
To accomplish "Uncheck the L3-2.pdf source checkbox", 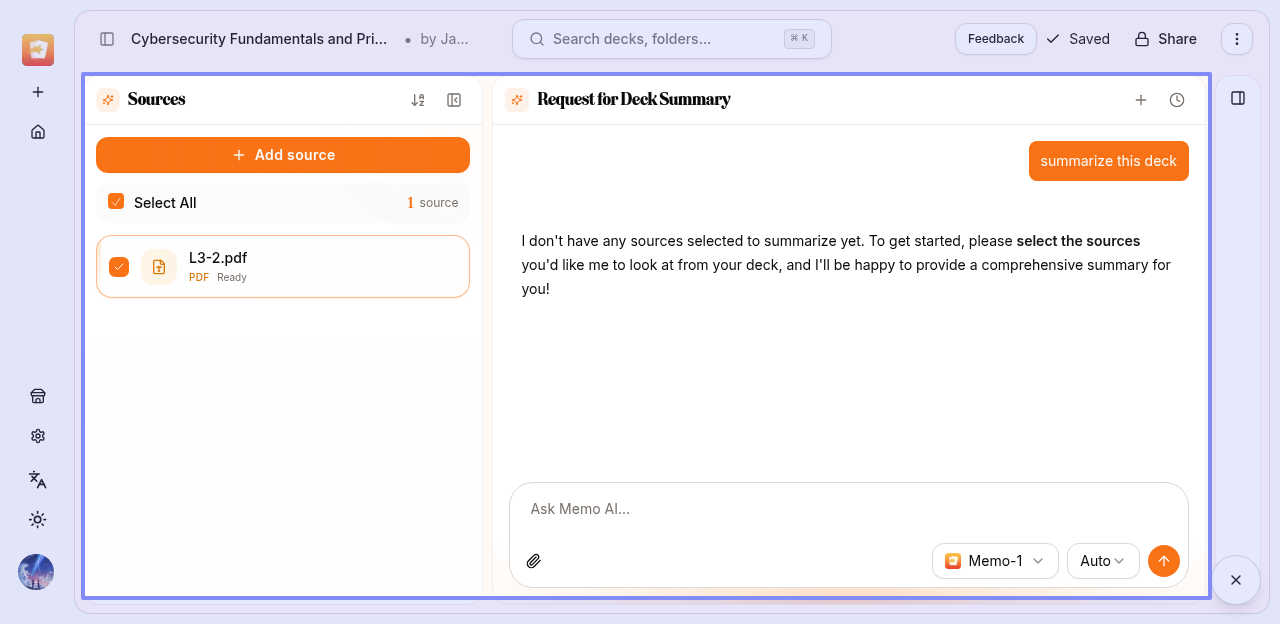I will (x=119, y=267).
